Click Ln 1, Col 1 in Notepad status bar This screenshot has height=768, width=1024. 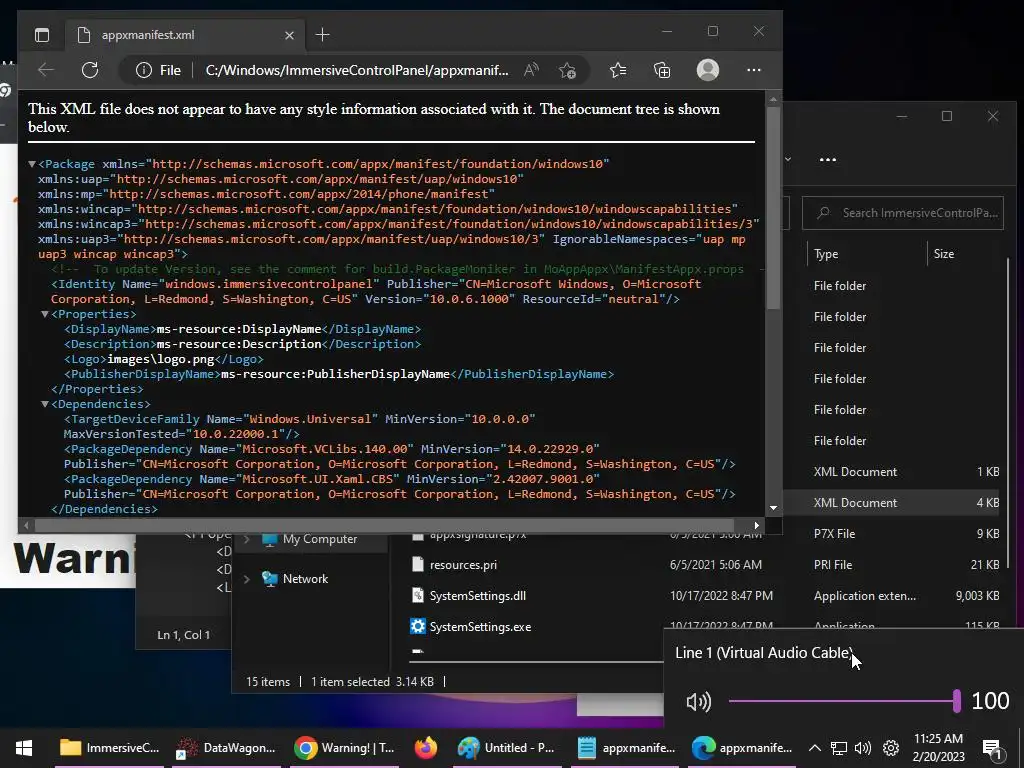184,635
